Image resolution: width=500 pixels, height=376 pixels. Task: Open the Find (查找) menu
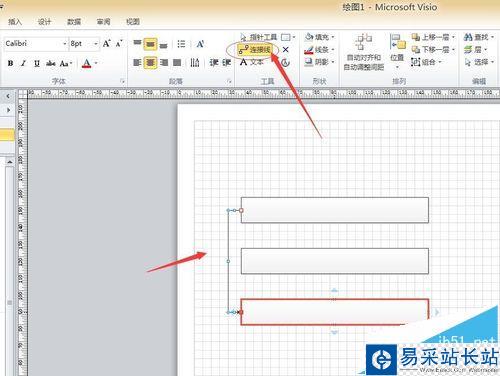[x=479, y=37]
